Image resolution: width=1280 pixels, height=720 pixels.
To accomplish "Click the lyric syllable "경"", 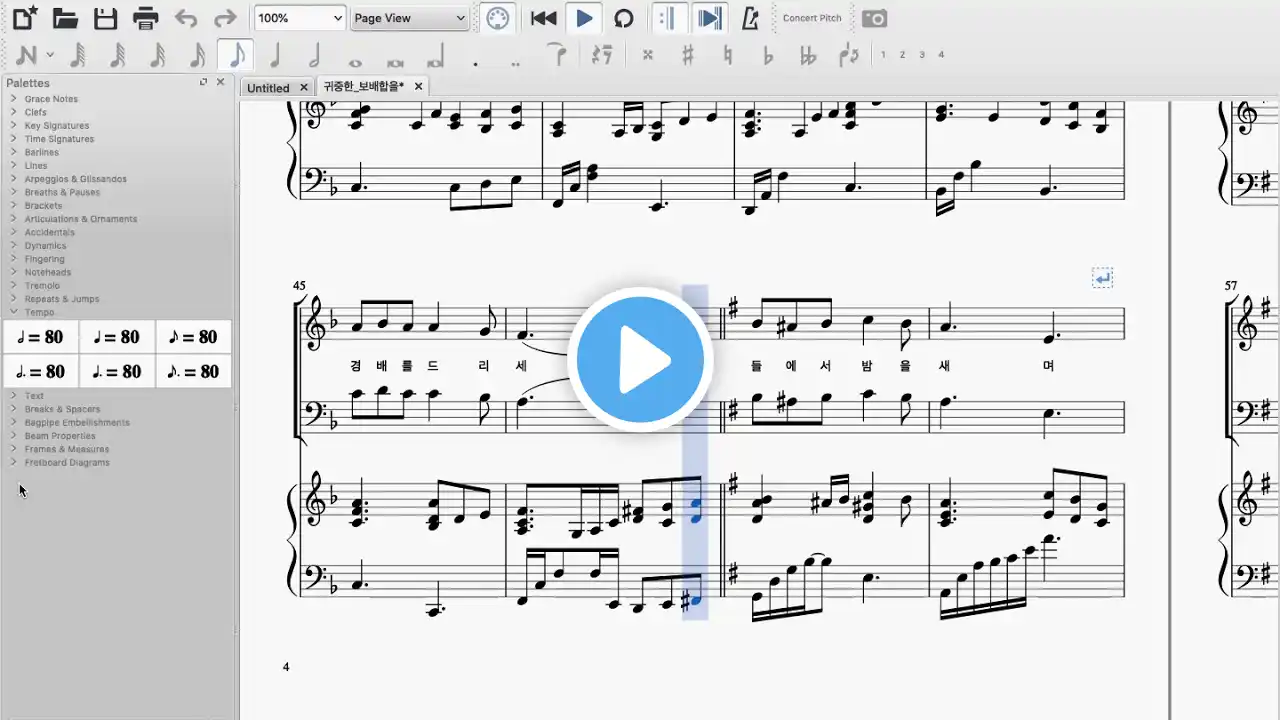I will [x=354, y=366].
